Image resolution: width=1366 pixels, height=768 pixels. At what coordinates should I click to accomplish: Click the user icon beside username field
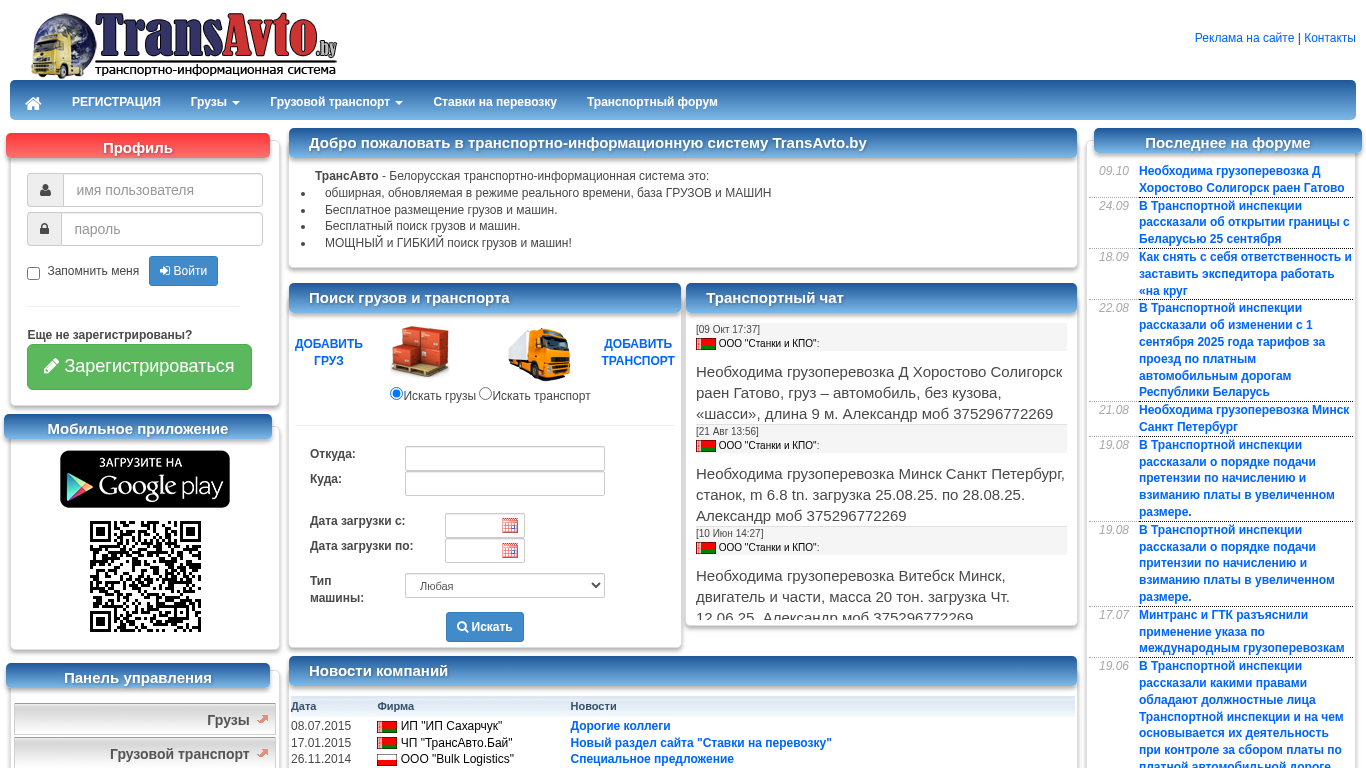point(45,190)
